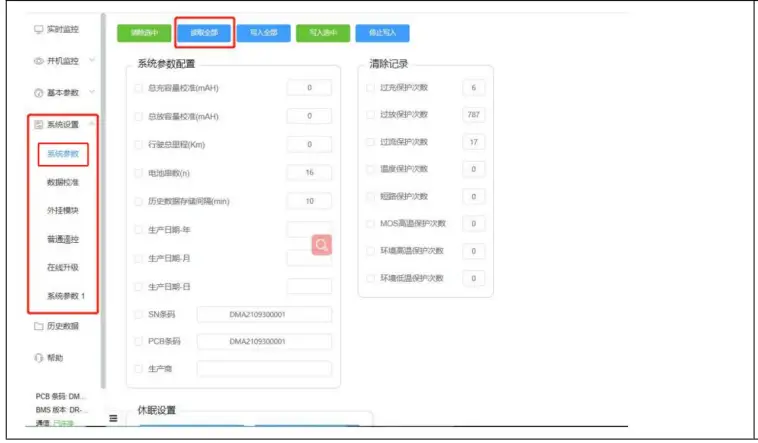Click the PCB条码 input field
Viewport: 758px width, 443px height.
[264, 341]
